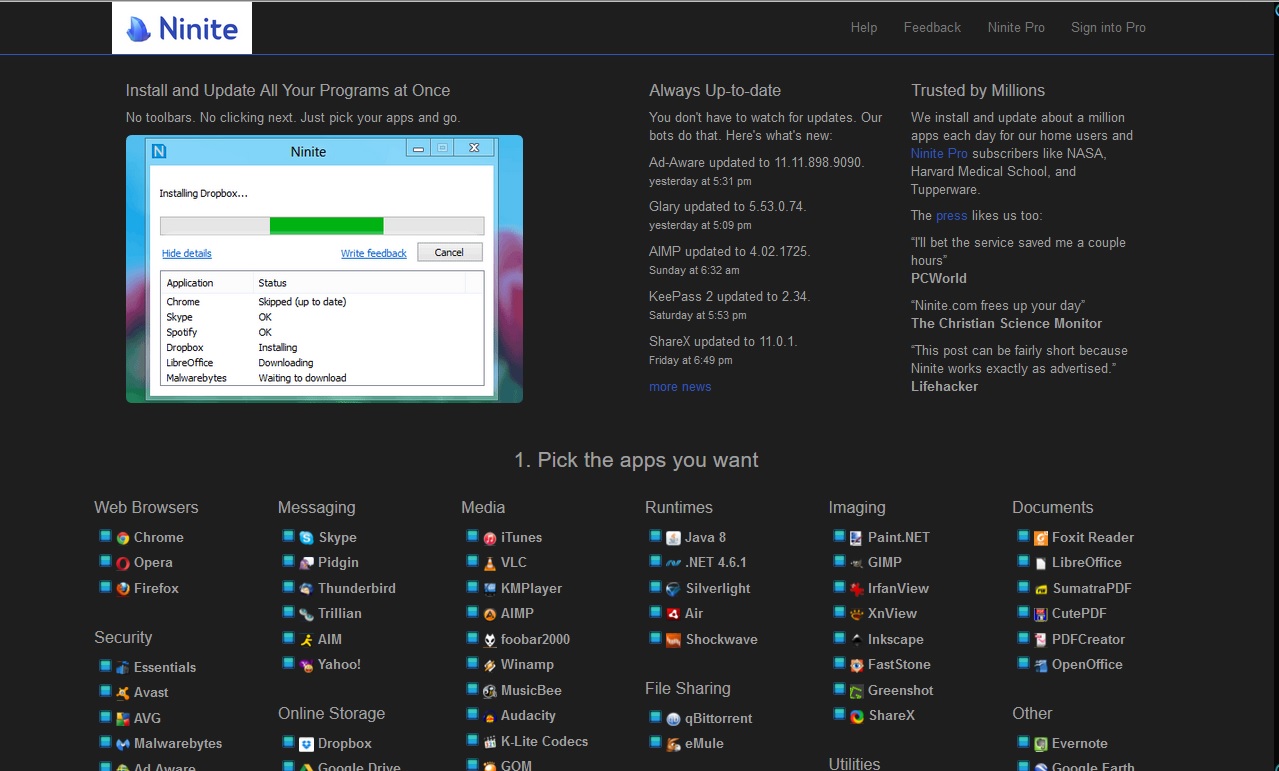Check the Java 8 checkbox
The width and height of the screenshot is (1279, 771).
[x=656, y=537]
